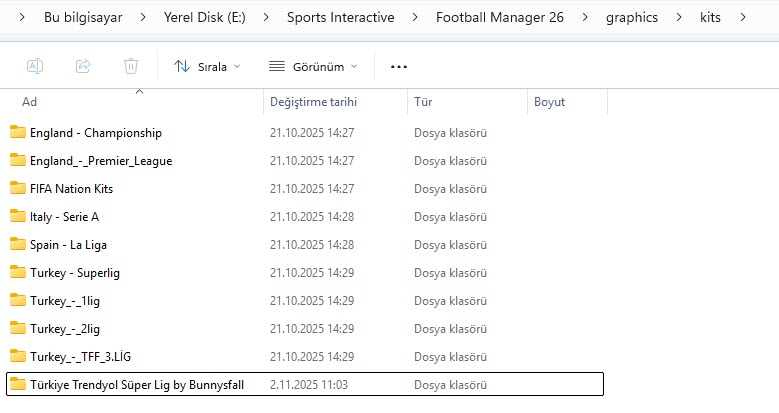The height and width of the screenshot is (413, 779).
Task: Click the folder icon beside England - Championship
Action: point(17,132)
